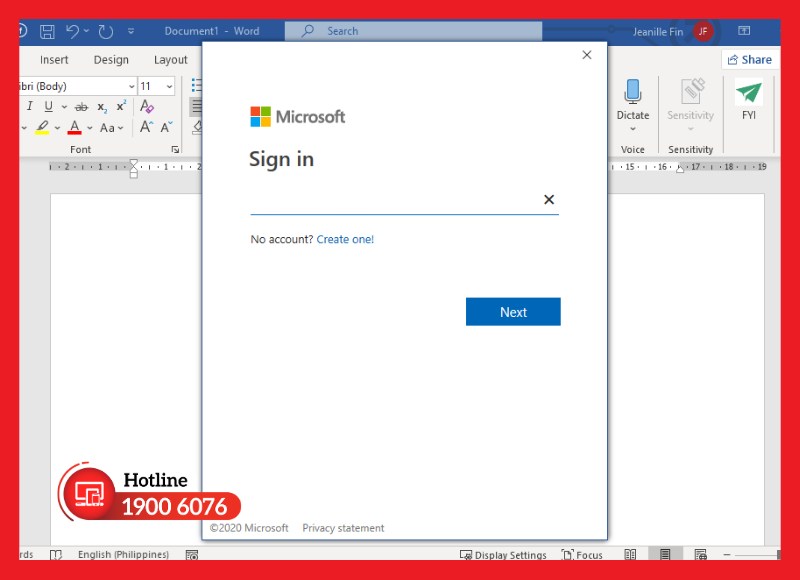Open Display Settings in status bar
The height and width of the screenshot is (580, 800).
click(x=503, y=554)
